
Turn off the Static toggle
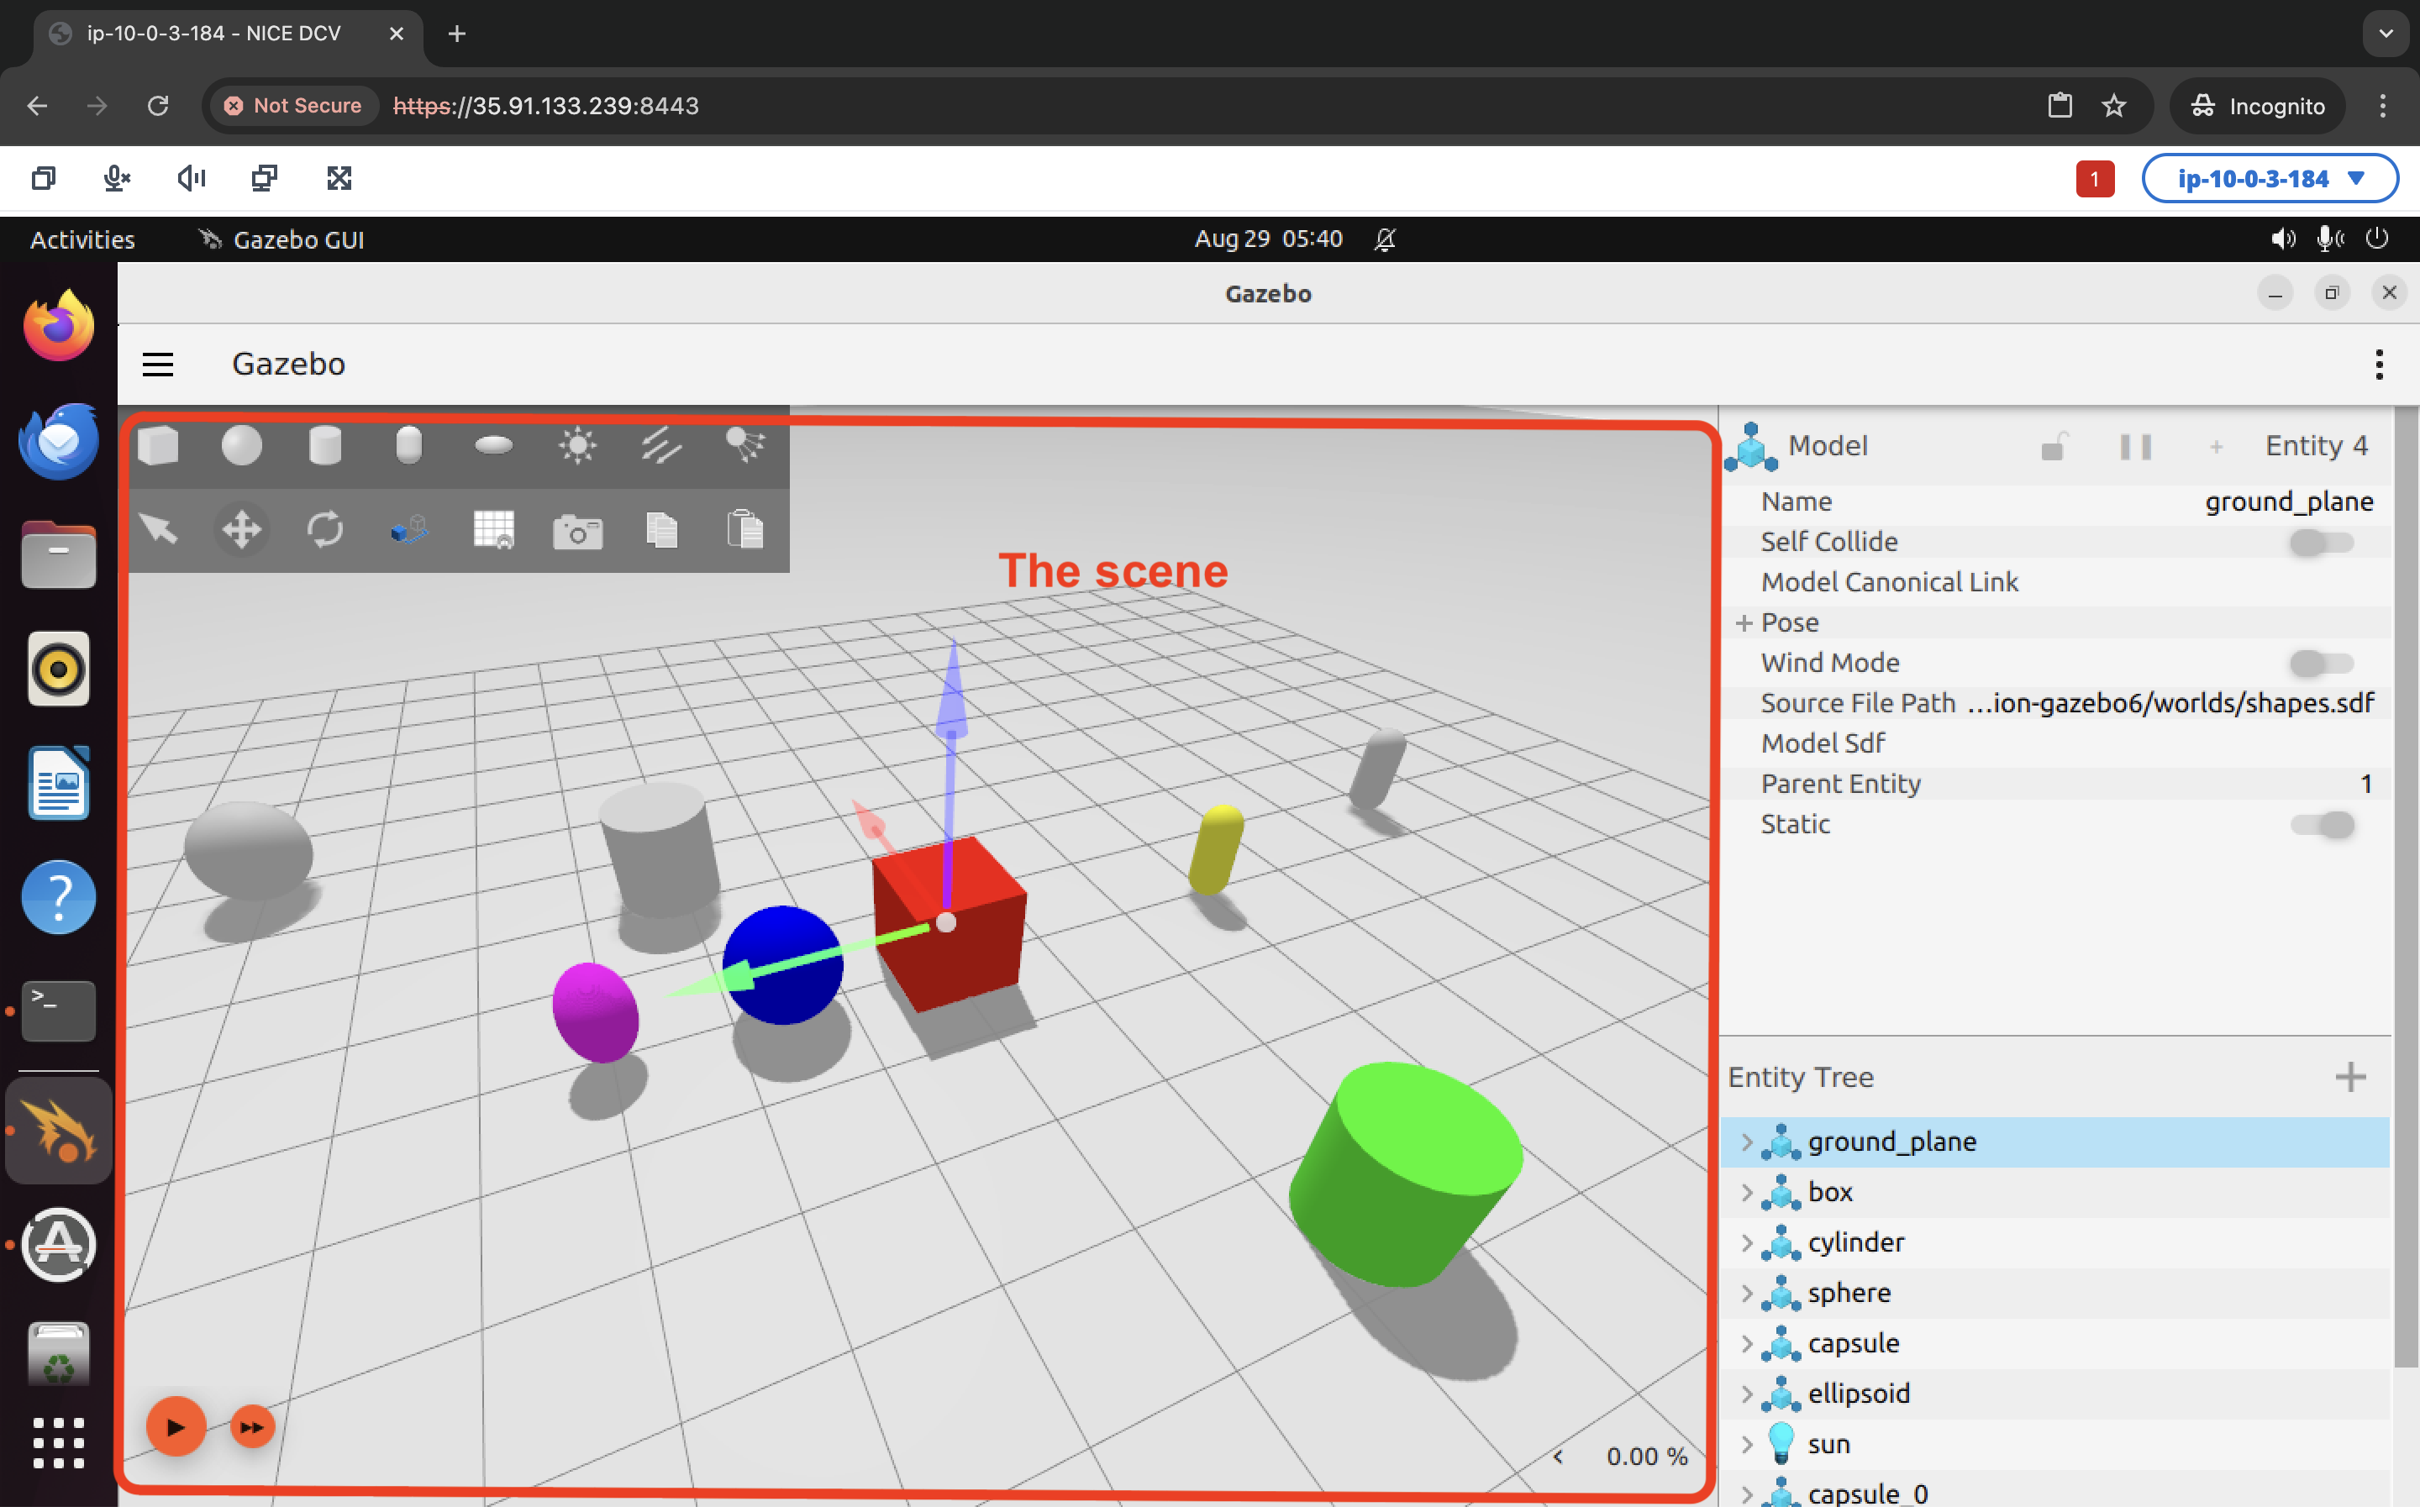(2321, 825)
